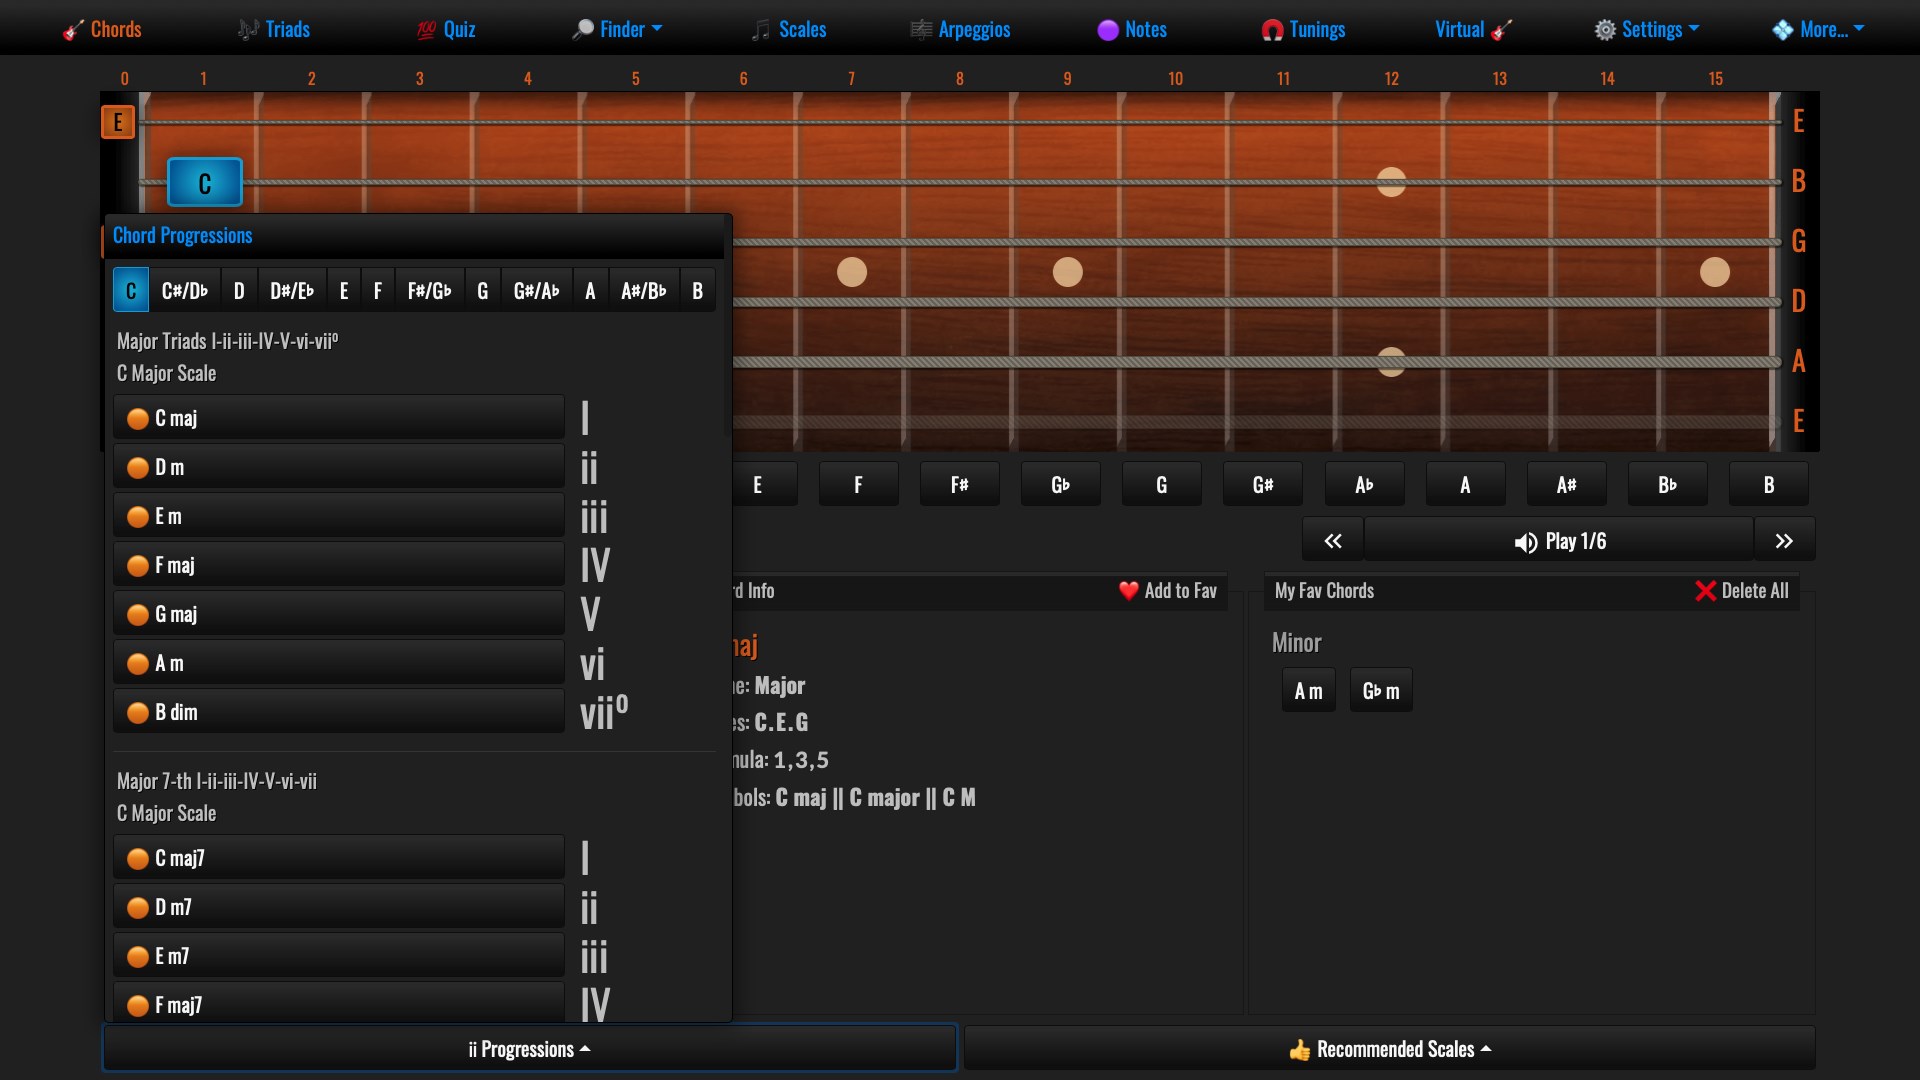Go to next chord position
Screen dimensions: 1920x1080
click(x=1784, y=541)
